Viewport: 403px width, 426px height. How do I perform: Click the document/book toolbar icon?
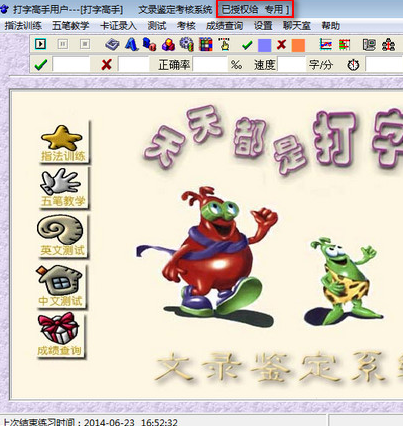tap(369, 45)
